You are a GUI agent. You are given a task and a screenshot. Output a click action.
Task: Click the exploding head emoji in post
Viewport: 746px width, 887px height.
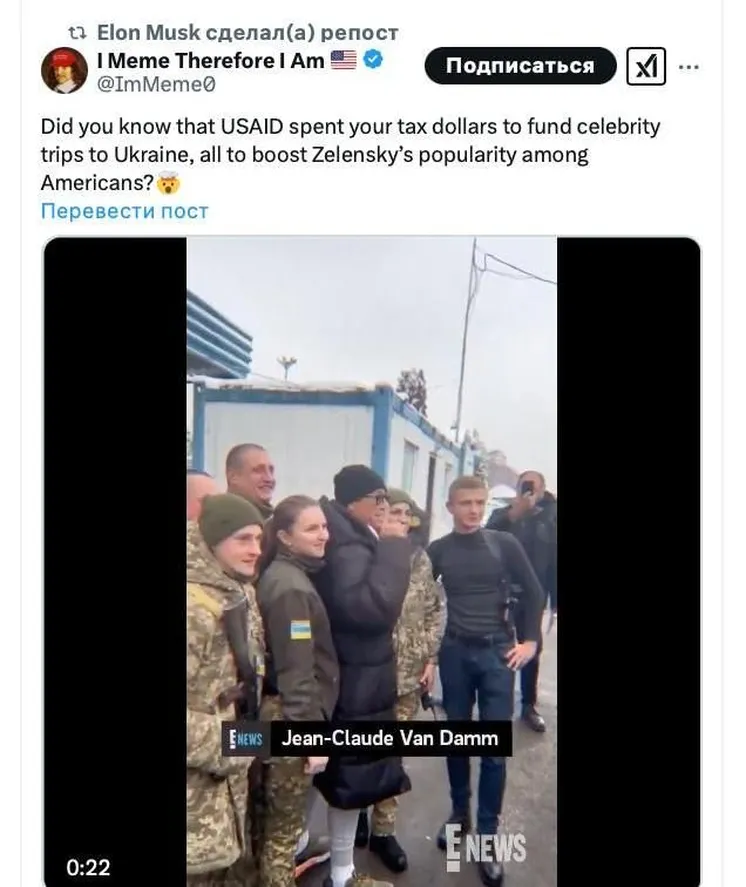pos(168,183)
